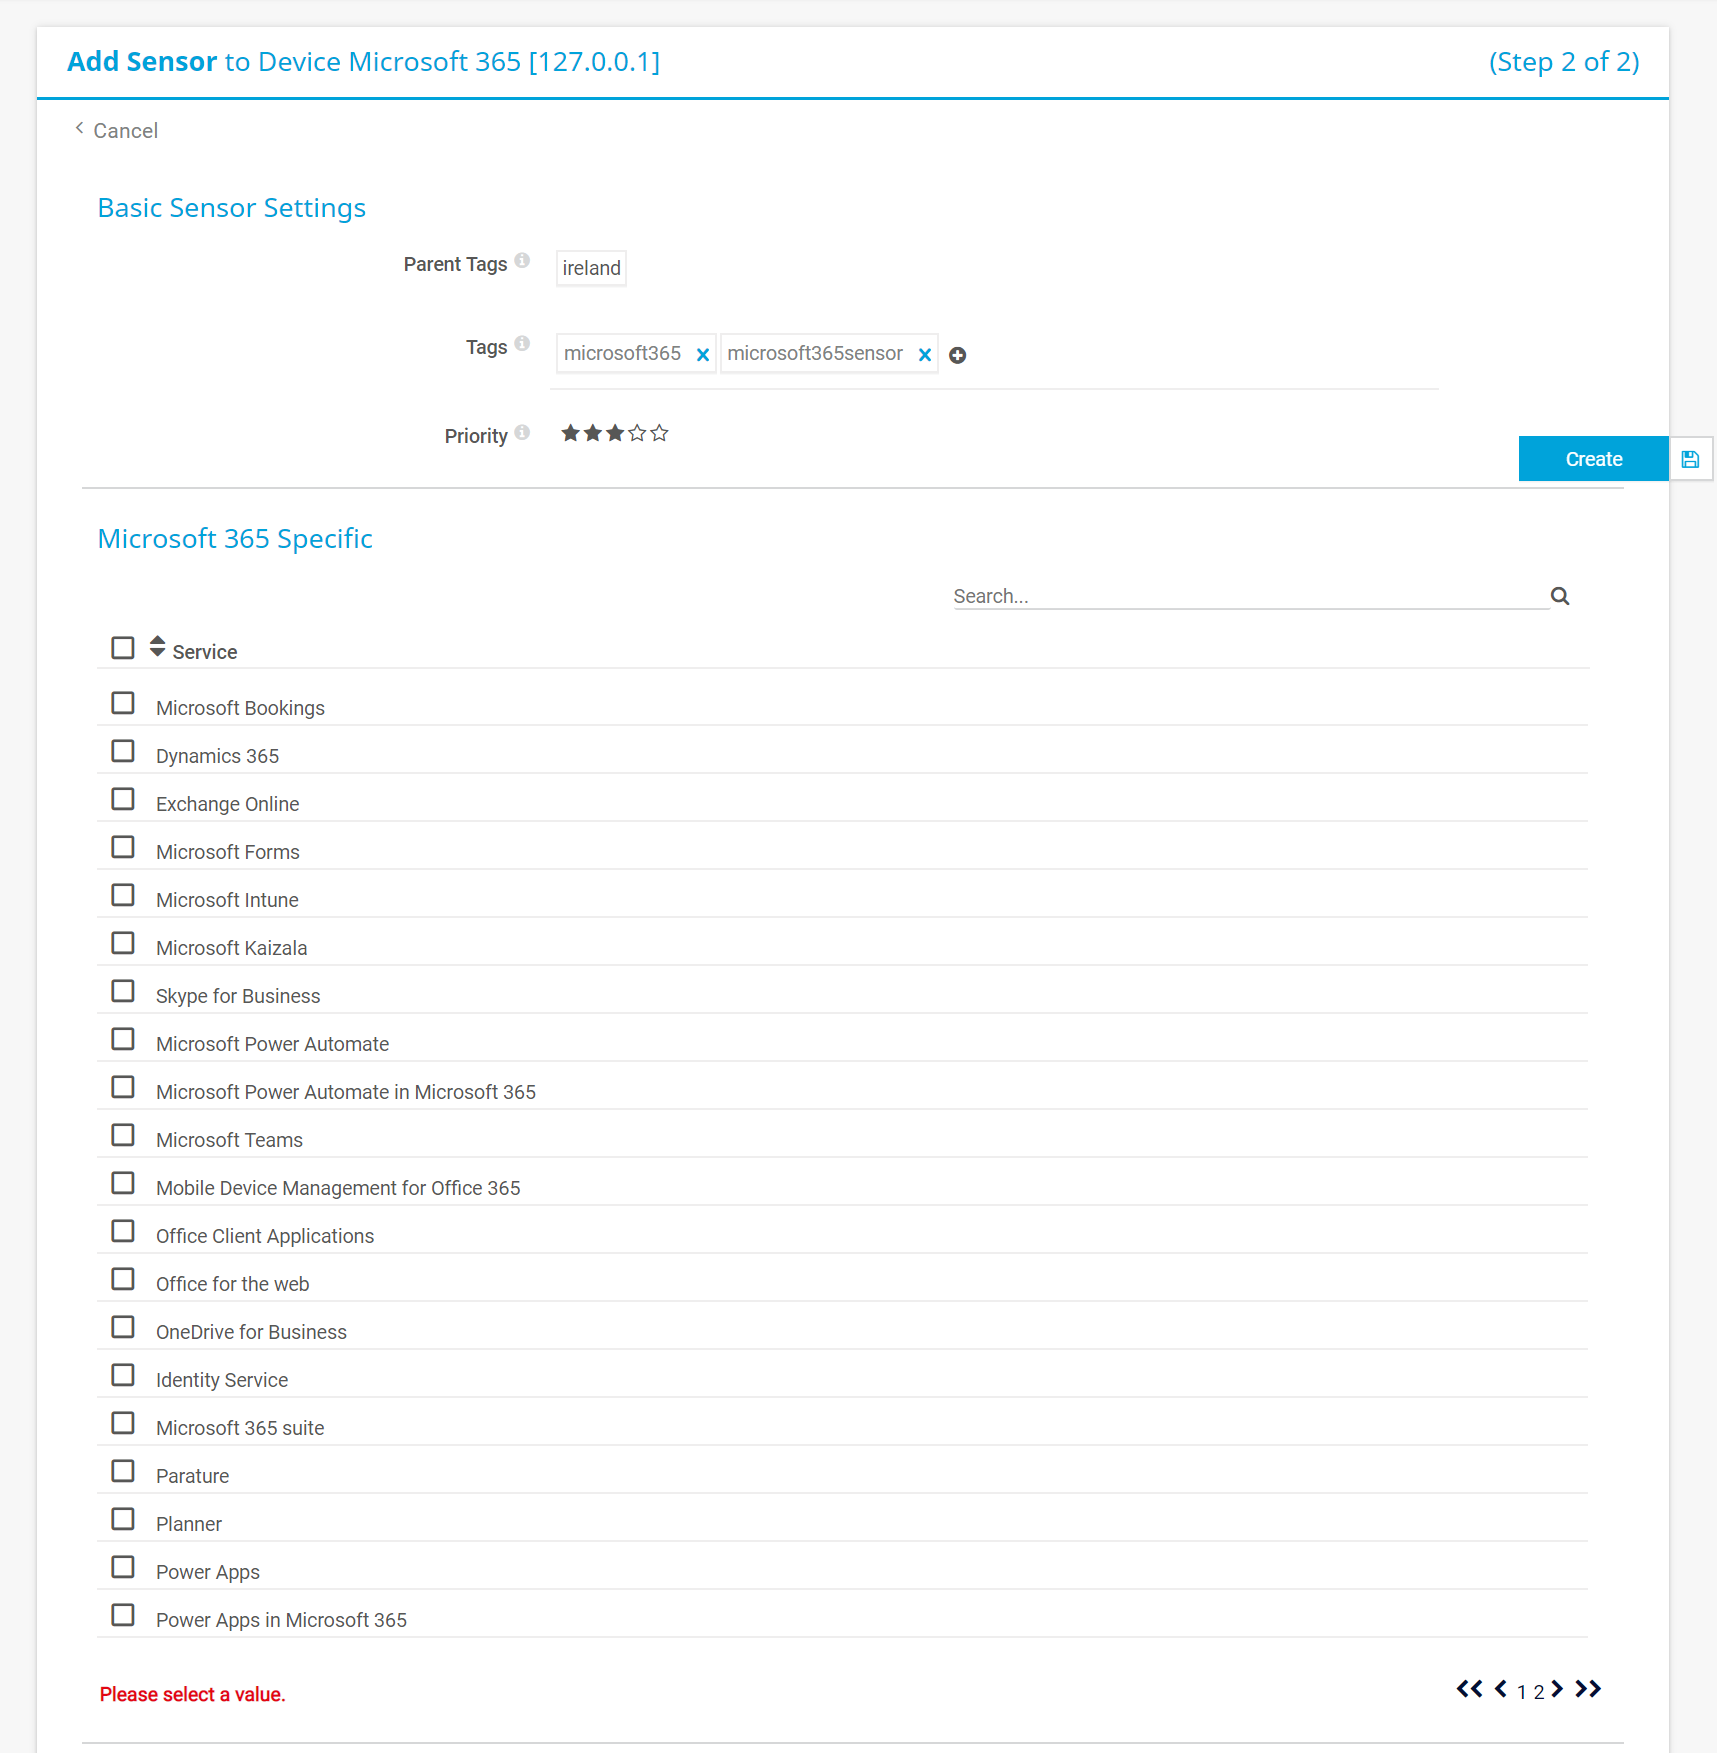Go to previous page arrow
Image resolution: width=1717 pixels, height=1753 pixels.
click(1500, 1689)
